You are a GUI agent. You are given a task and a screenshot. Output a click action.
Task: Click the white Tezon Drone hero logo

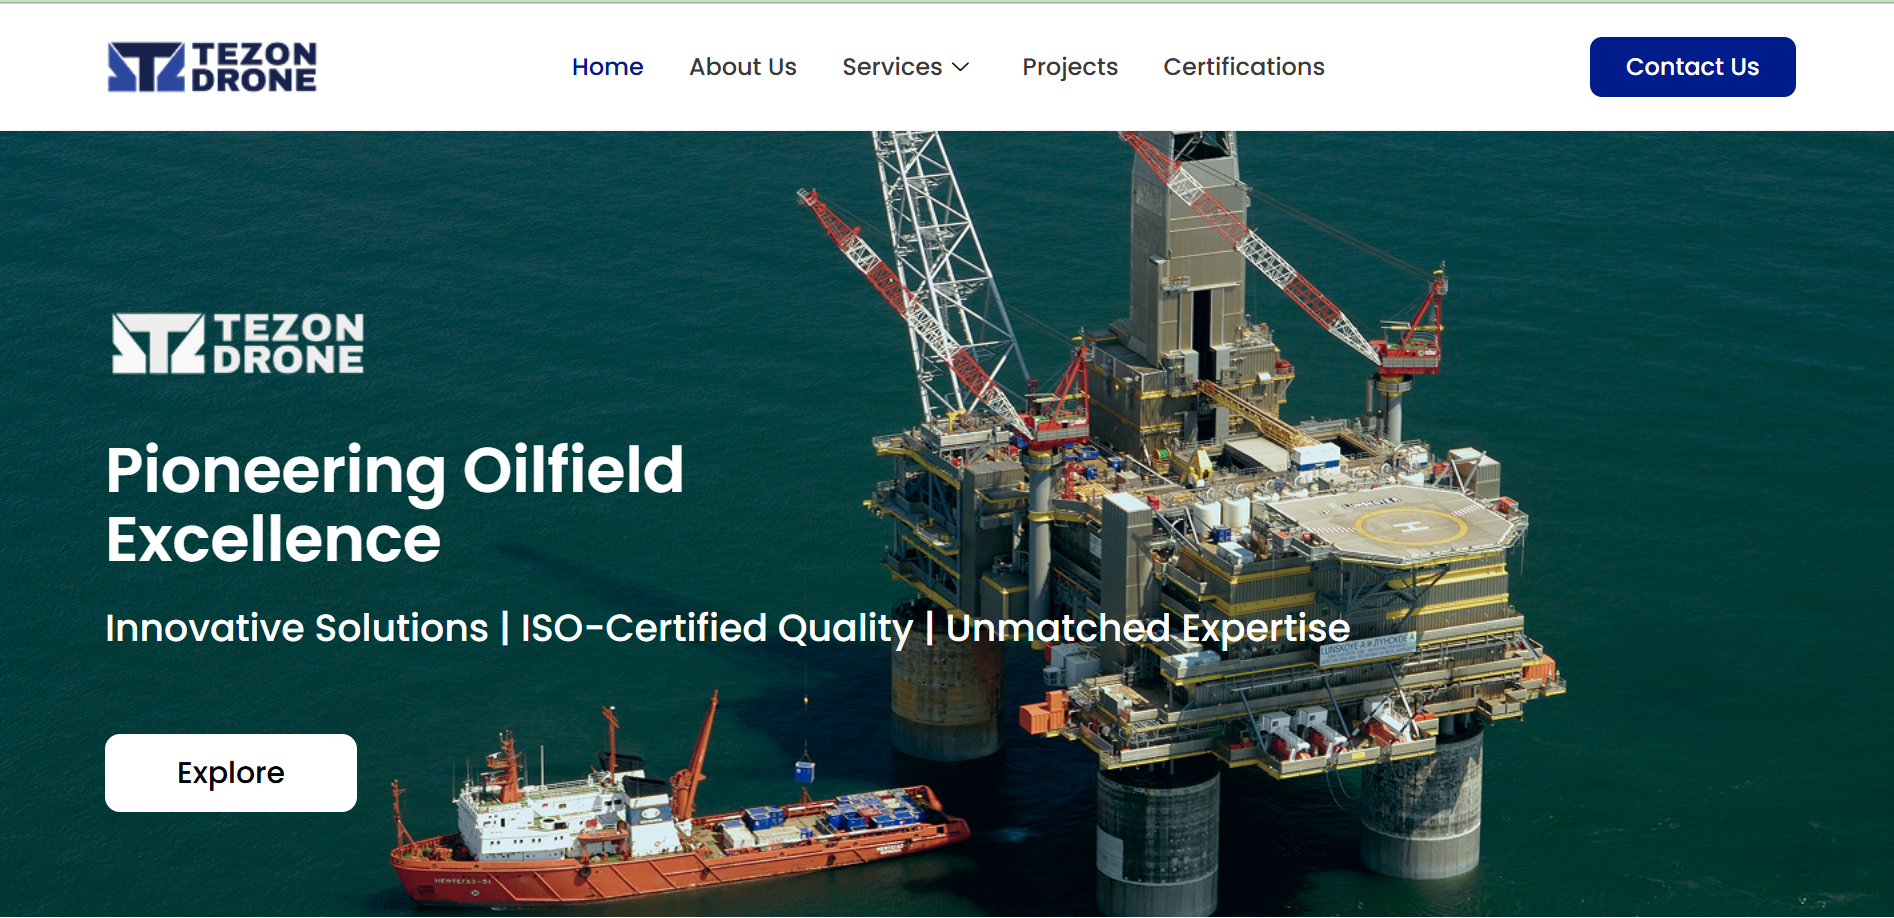click(x=238, y=343)
